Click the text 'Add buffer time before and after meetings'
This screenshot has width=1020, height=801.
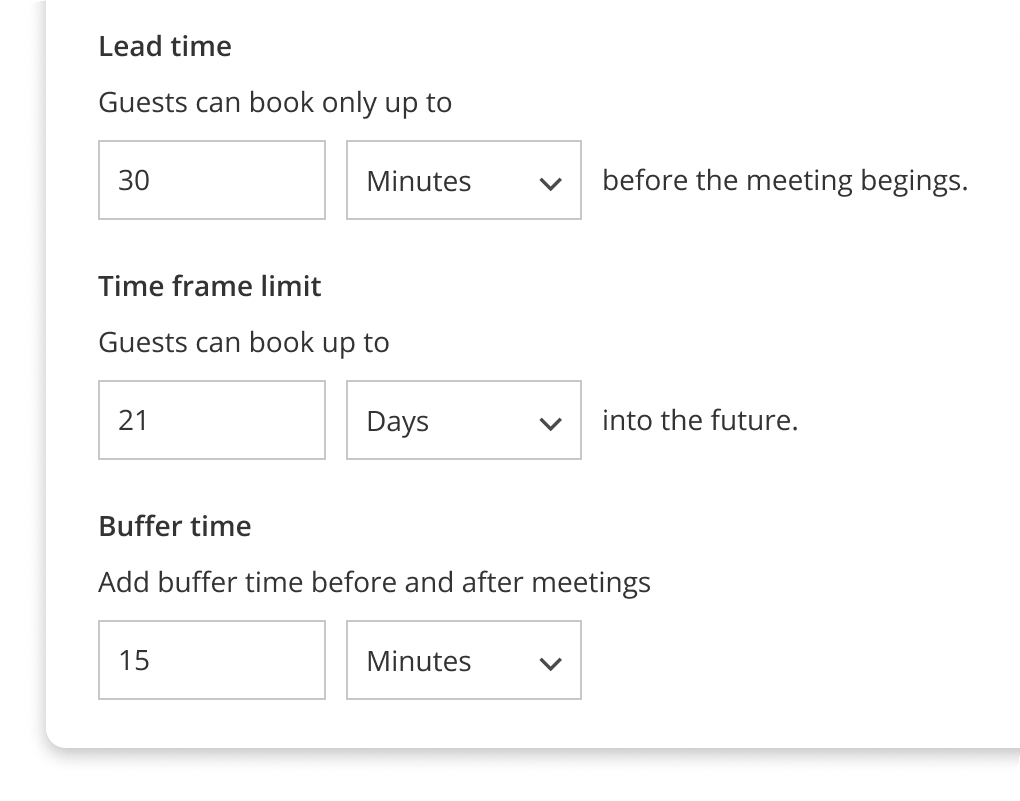click(374, 582)
